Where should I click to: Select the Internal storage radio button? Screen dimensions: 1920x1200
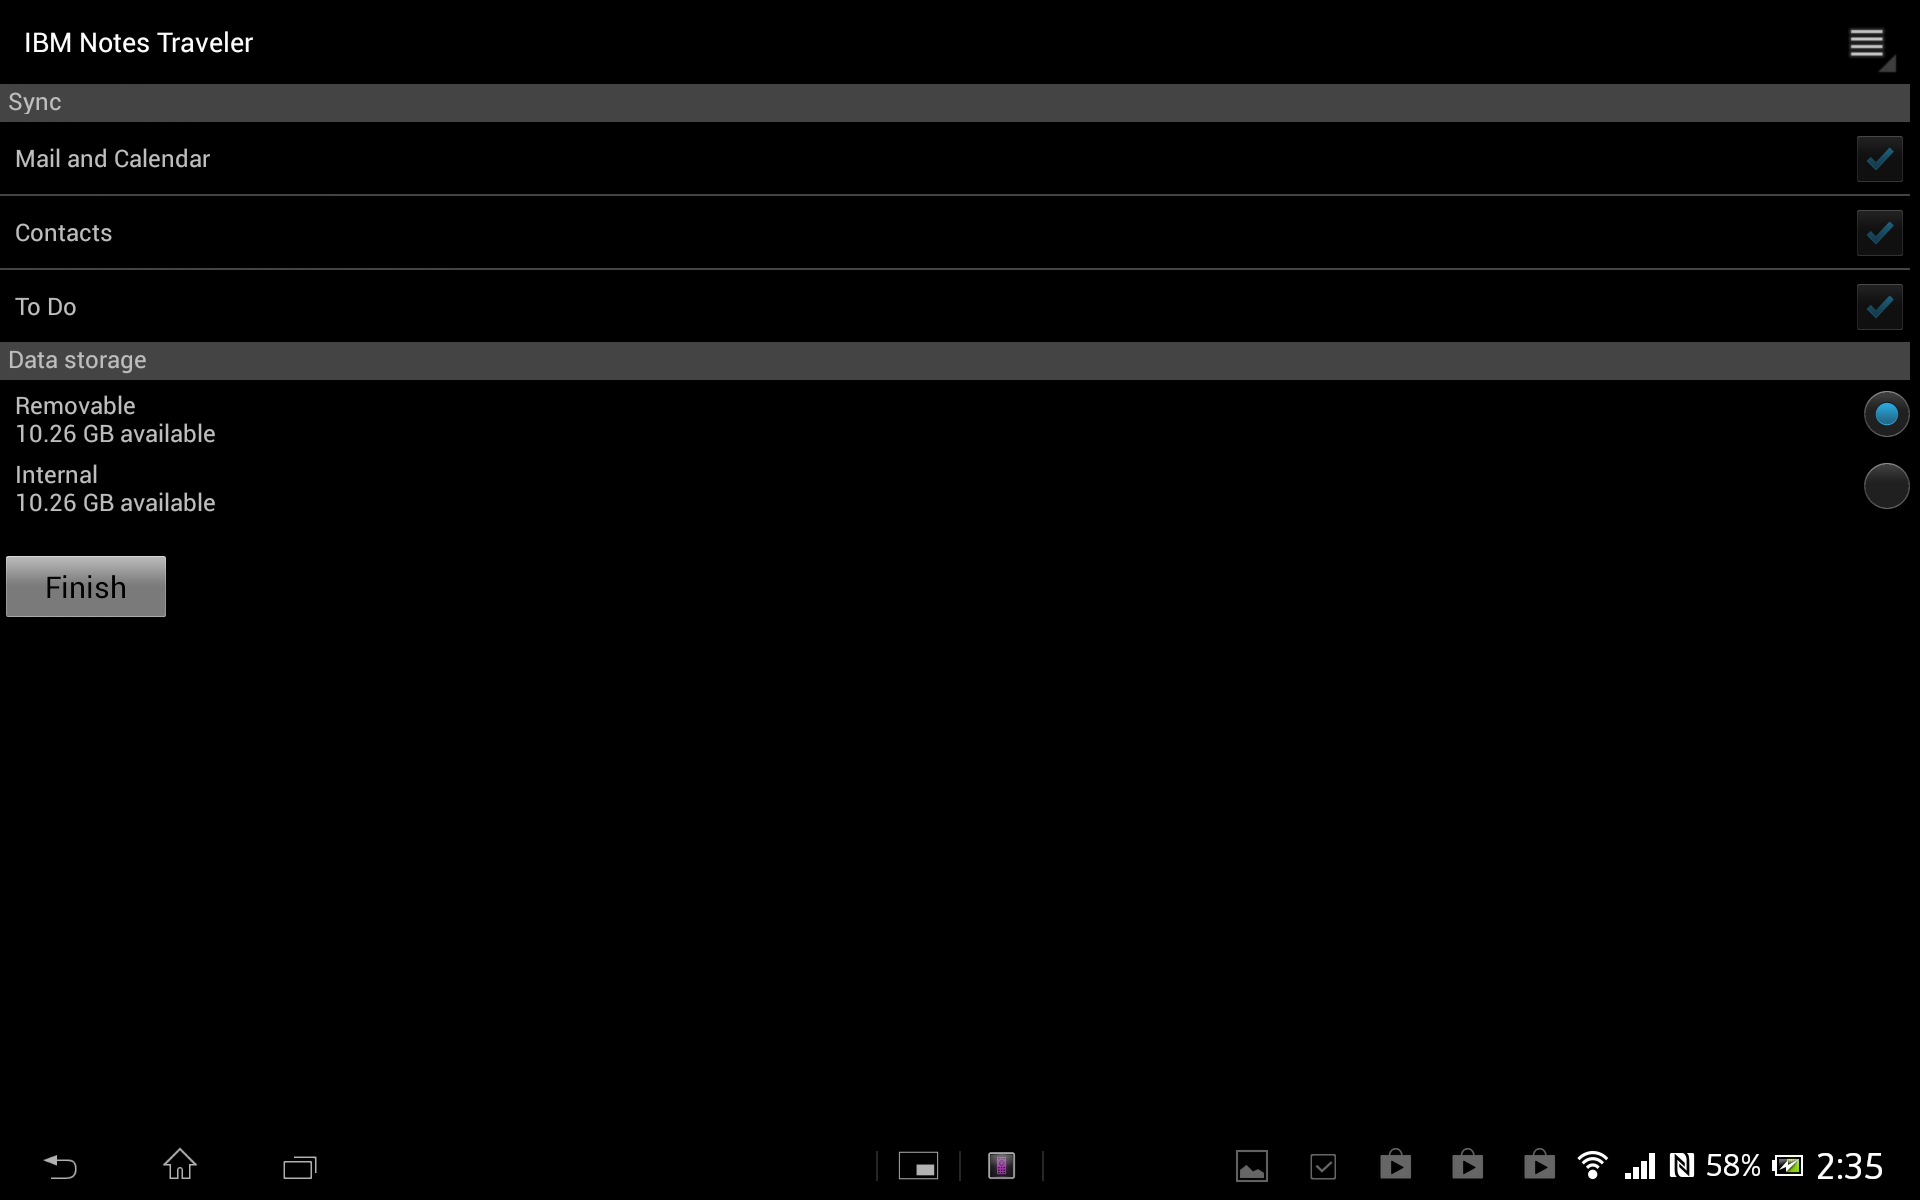1886,486
